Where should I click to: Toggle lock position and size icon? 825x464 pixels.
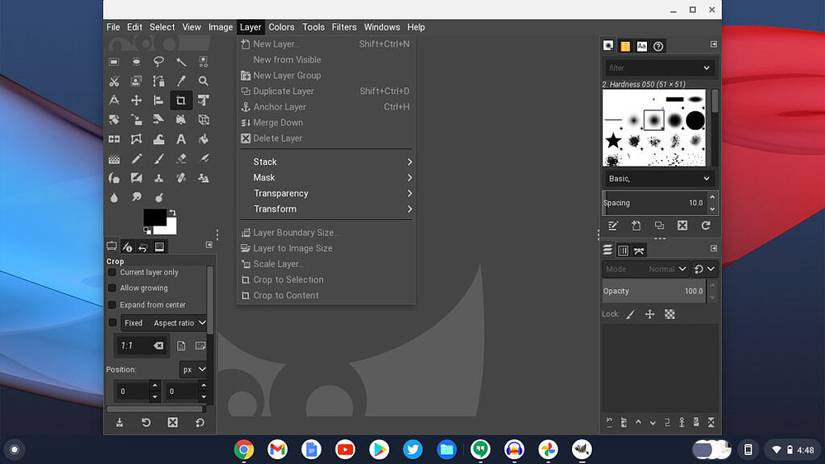point(650,314)
